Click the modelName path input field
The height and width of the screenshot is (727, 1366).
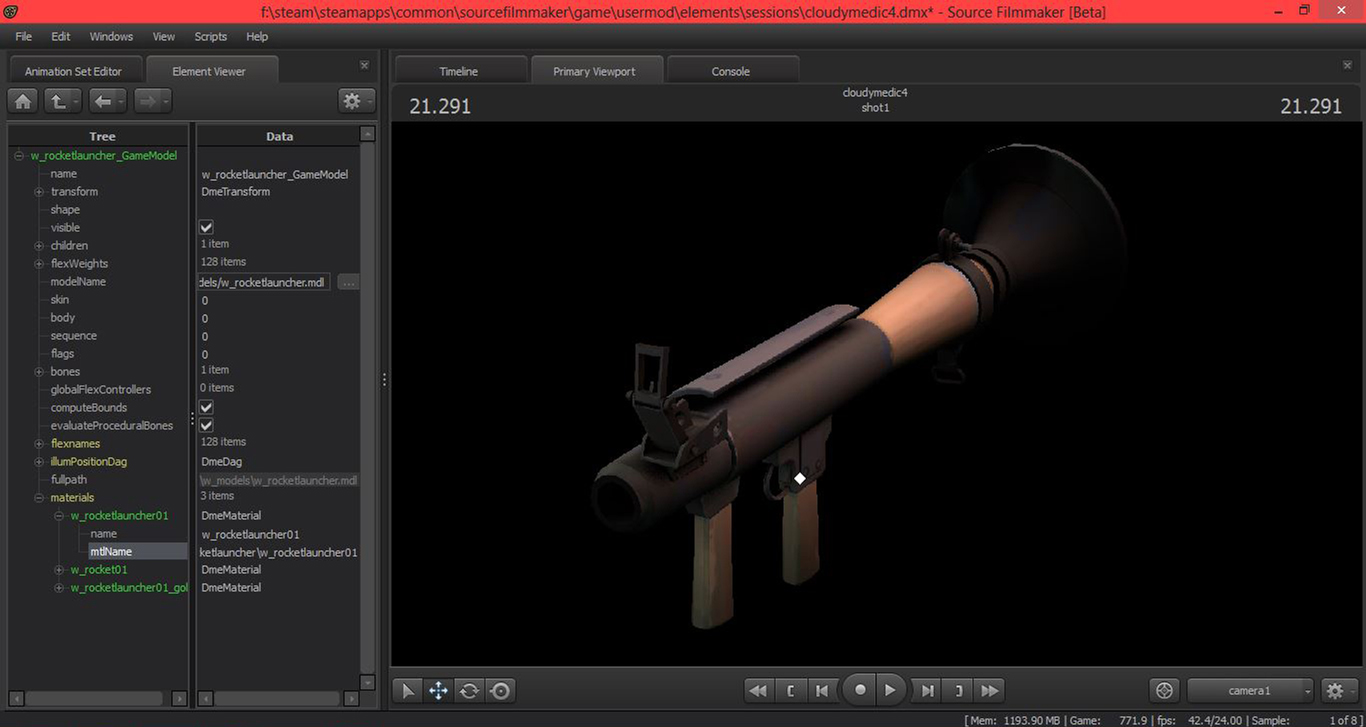[265, 283]
